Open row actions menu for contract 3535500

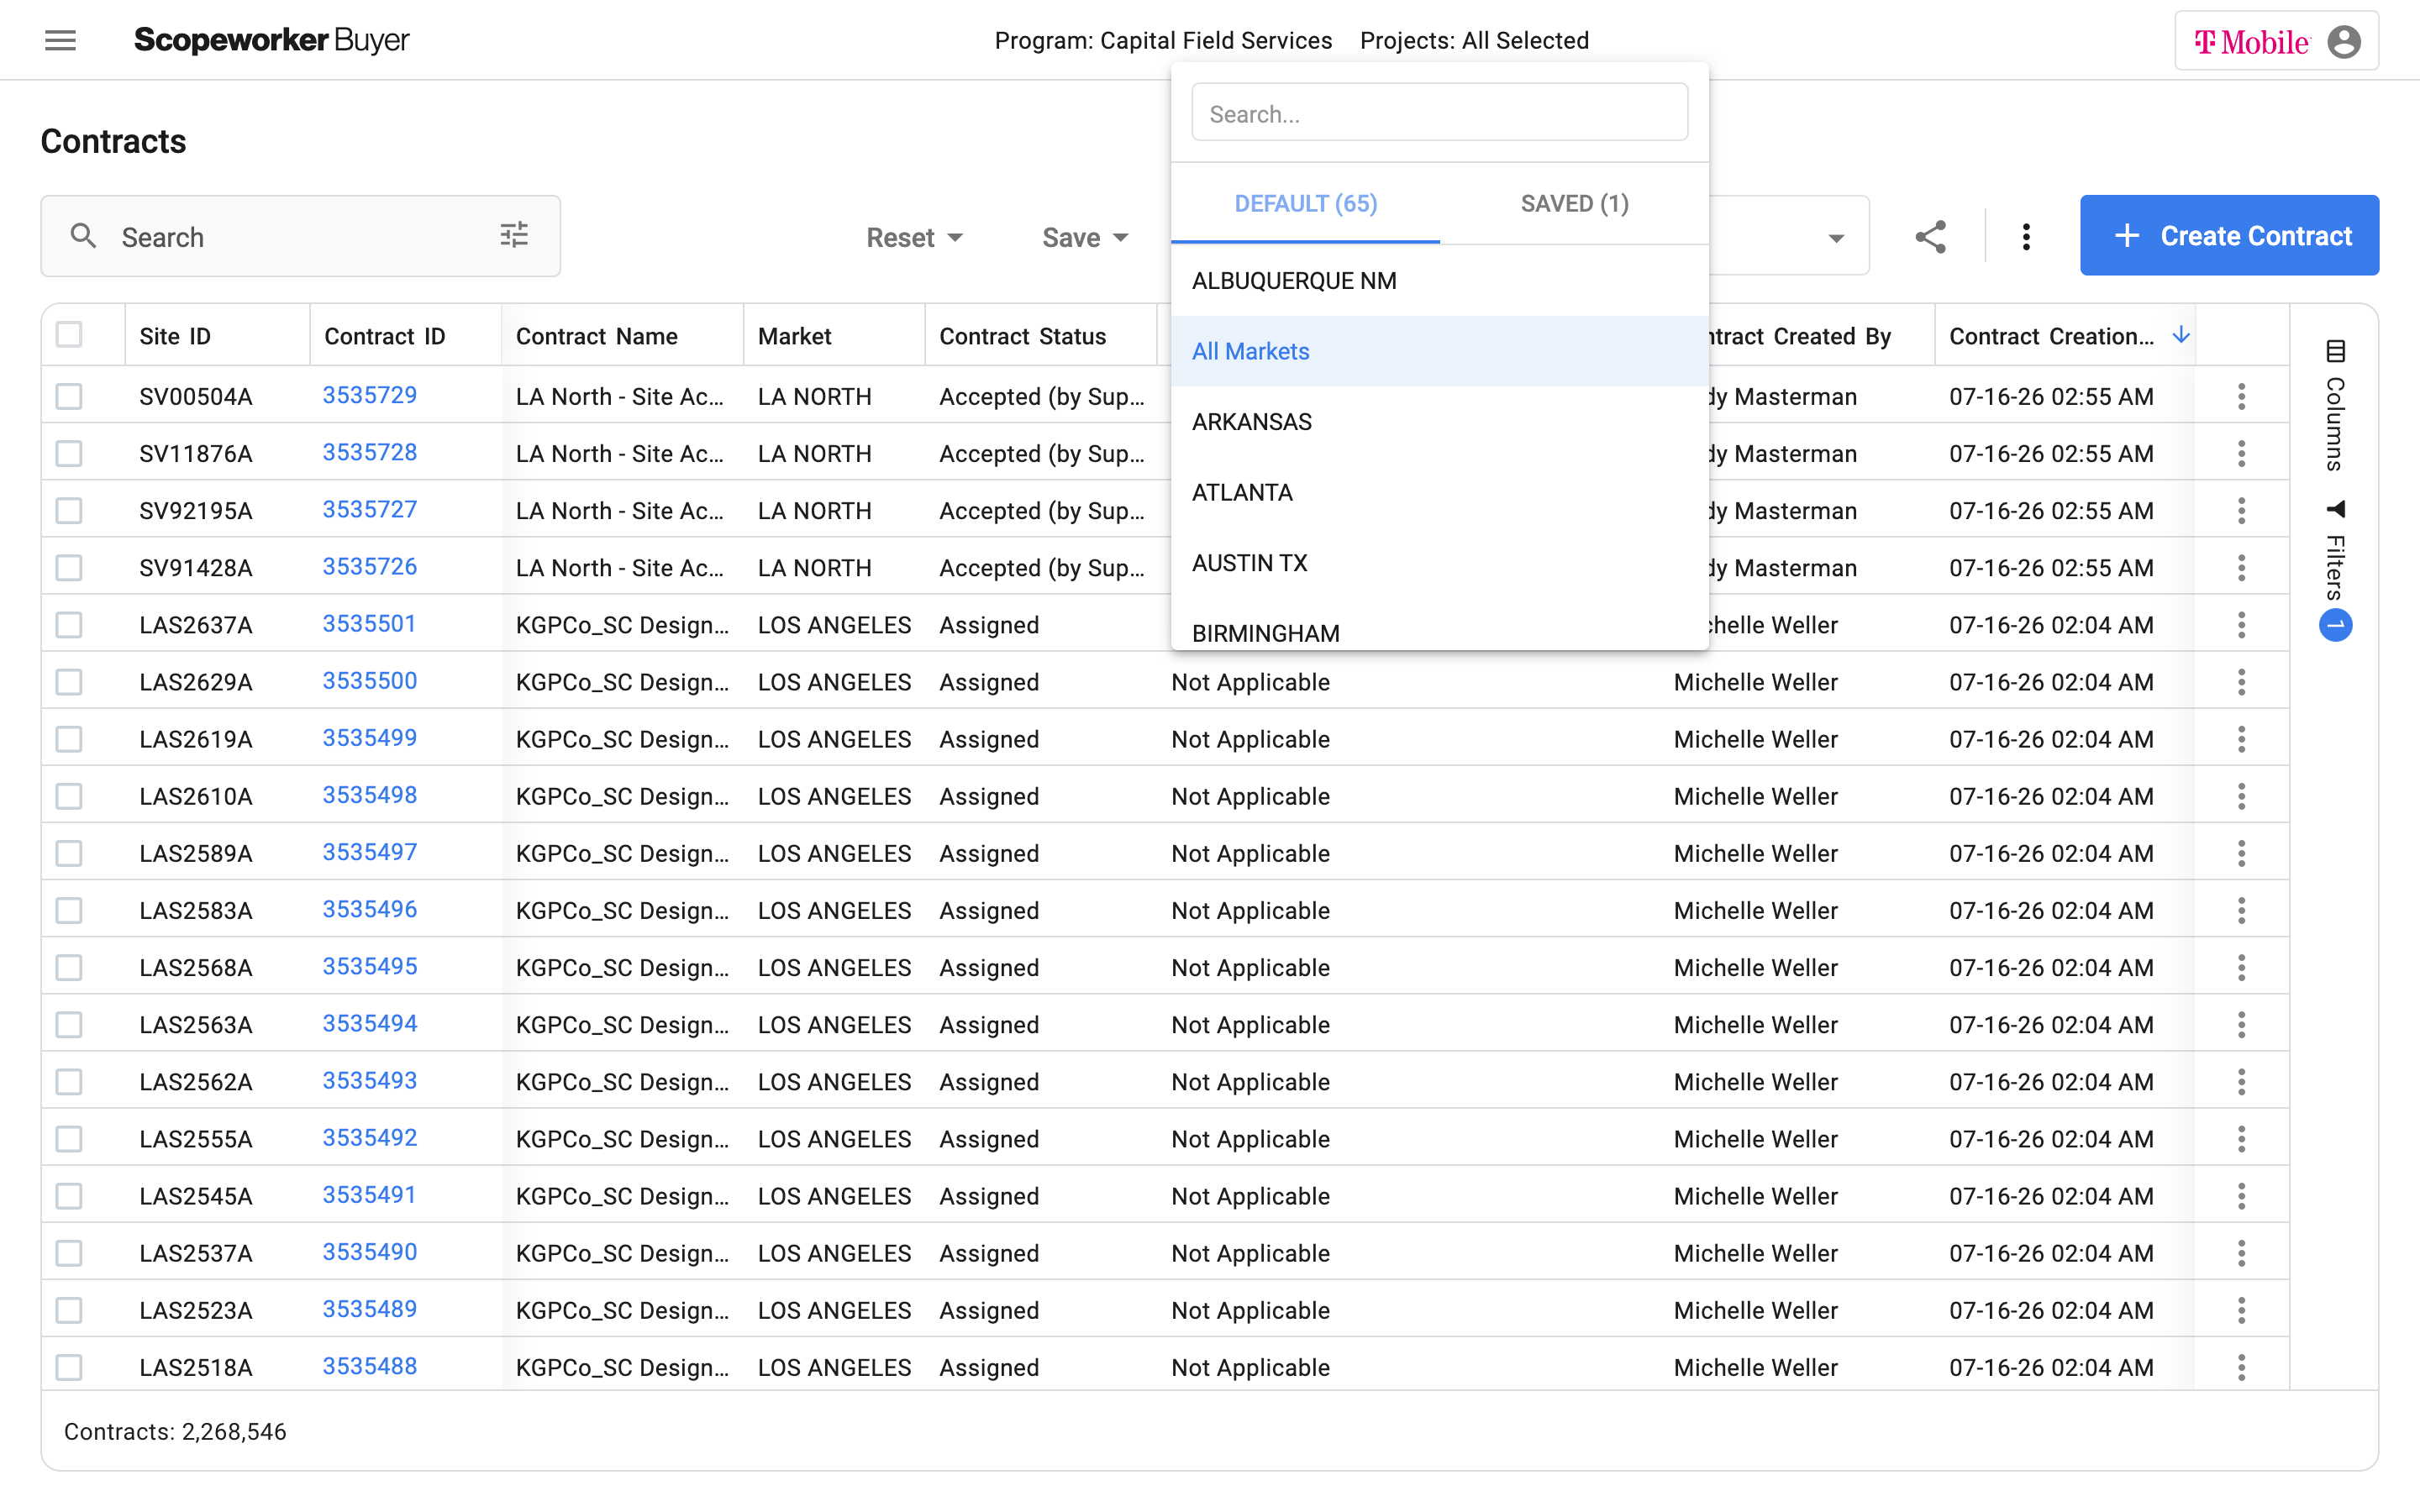2241,682
